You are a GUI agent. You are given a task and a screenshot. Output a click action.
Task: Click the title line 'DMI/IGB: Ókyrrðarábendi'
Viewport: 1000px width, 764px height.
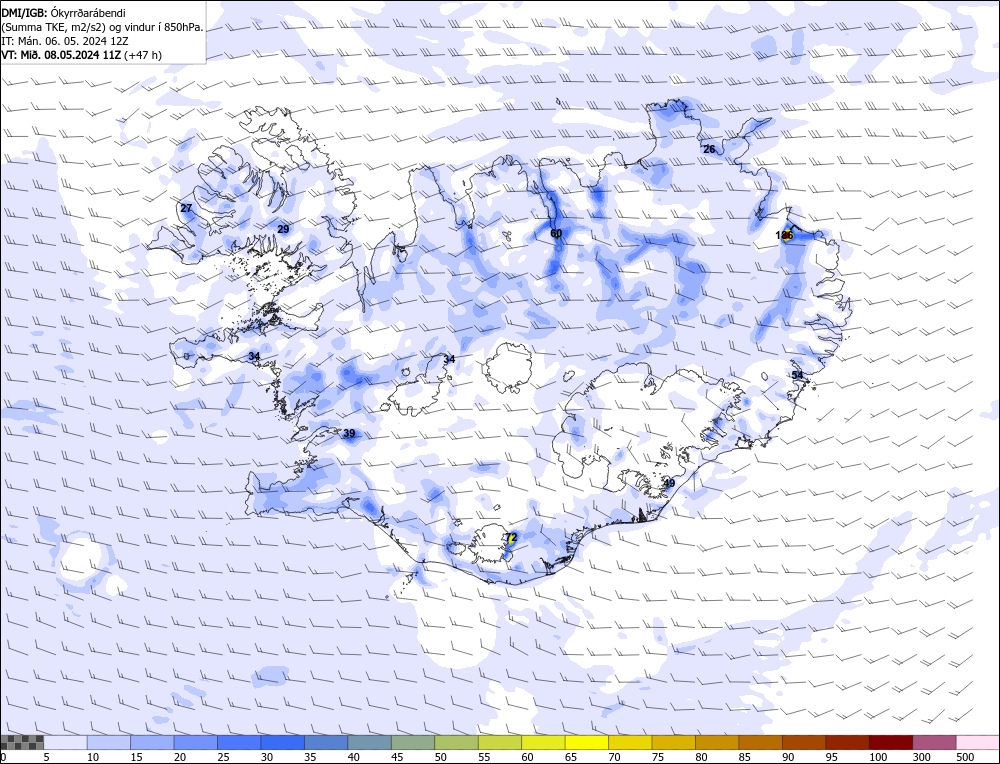[x=63, y=13]
